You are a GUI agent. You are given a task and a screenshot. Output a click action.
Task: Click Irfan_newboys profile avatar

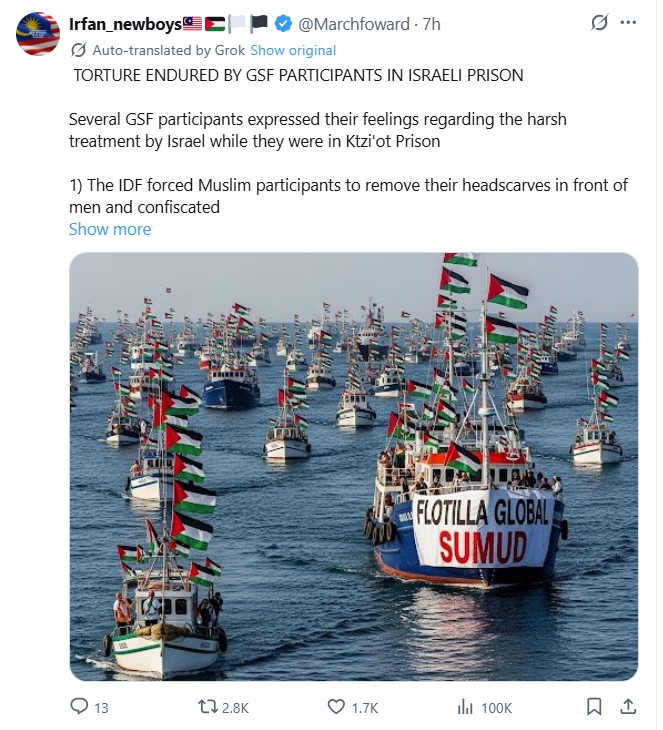click(38, 34)
